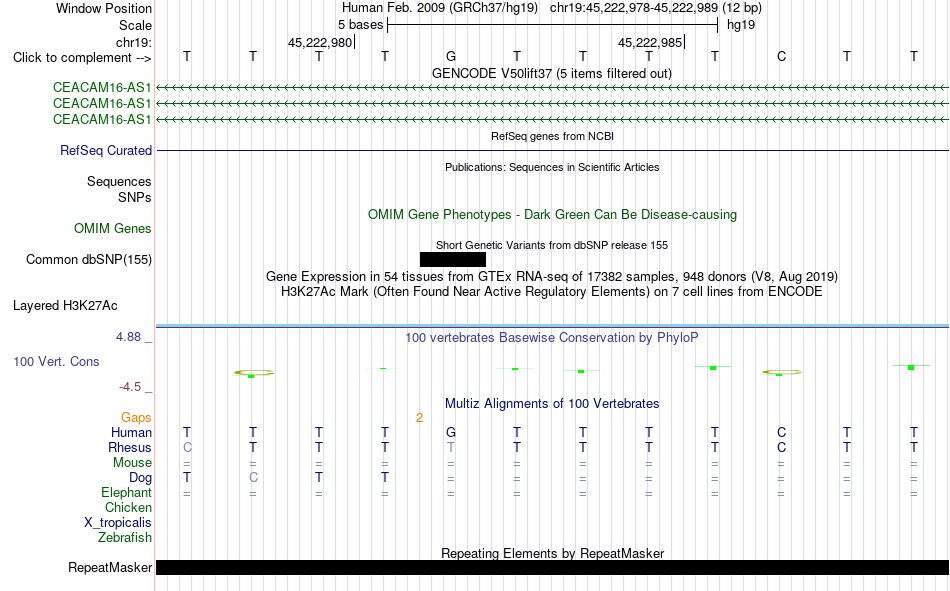
Task: Open the 'RefSeq genes from NCBI' track title
Action: [552, 136]
